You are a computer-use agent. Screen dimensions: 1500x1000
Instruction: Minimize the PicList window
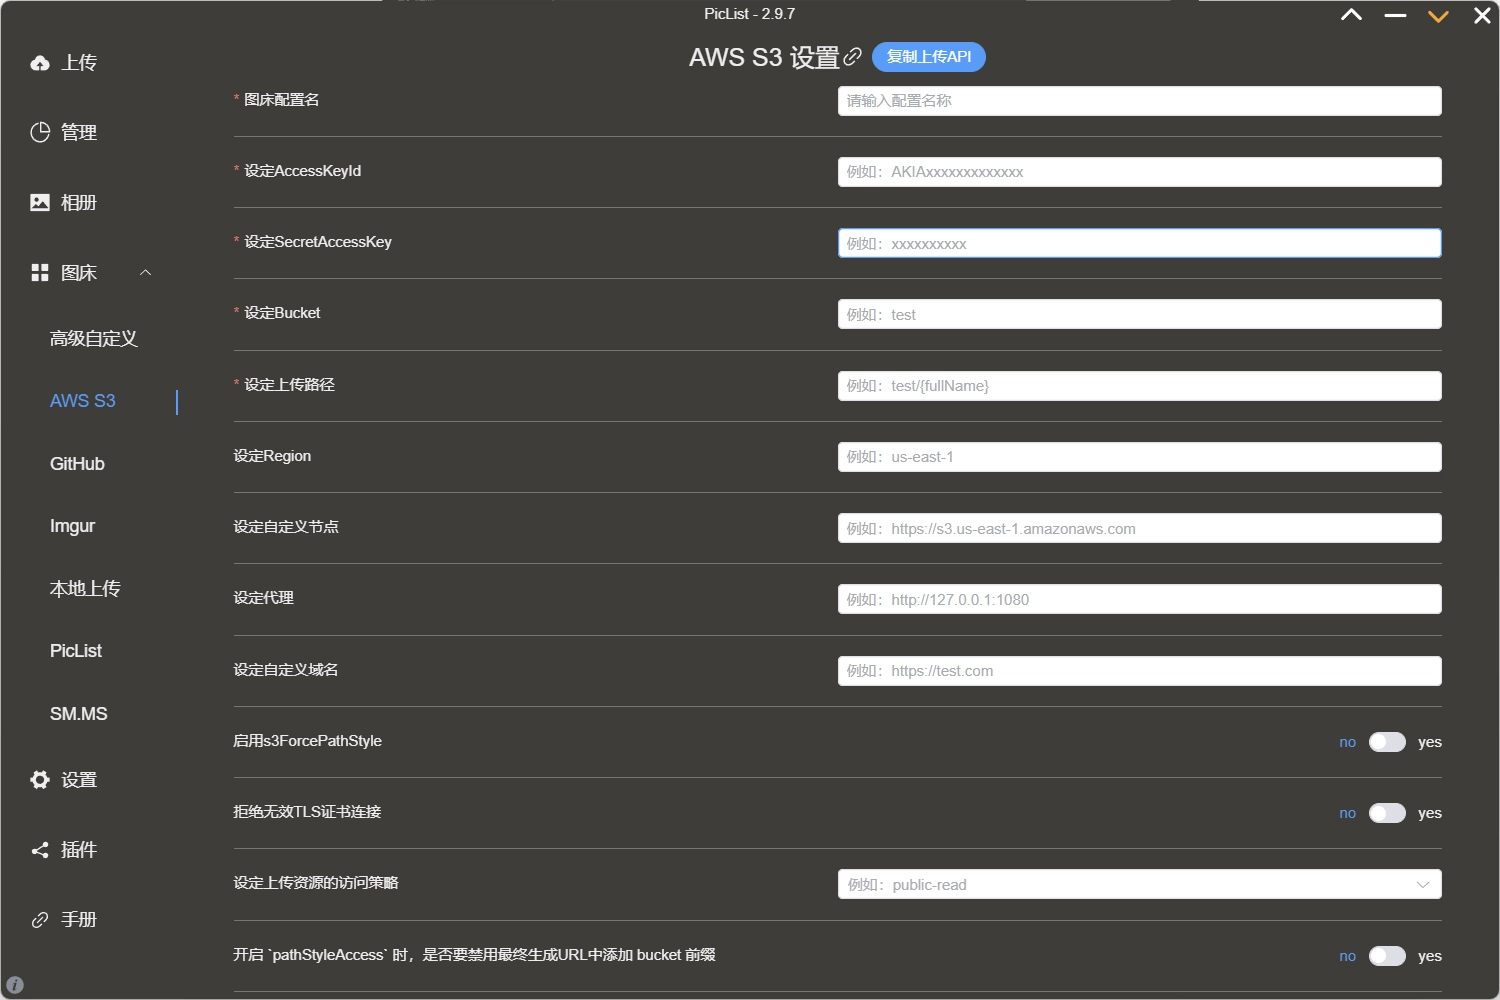(x=1395, y=15)
